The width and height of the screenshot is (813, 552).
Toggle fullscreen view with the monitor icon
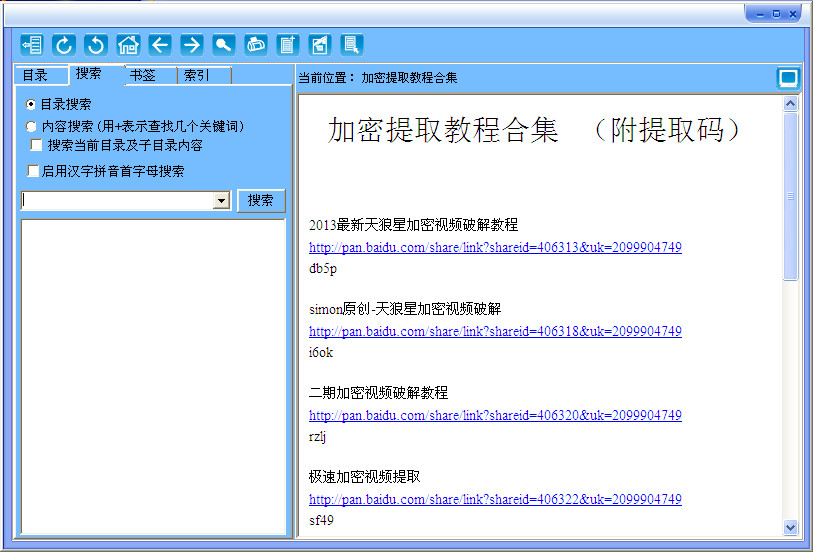click(788, 79)
